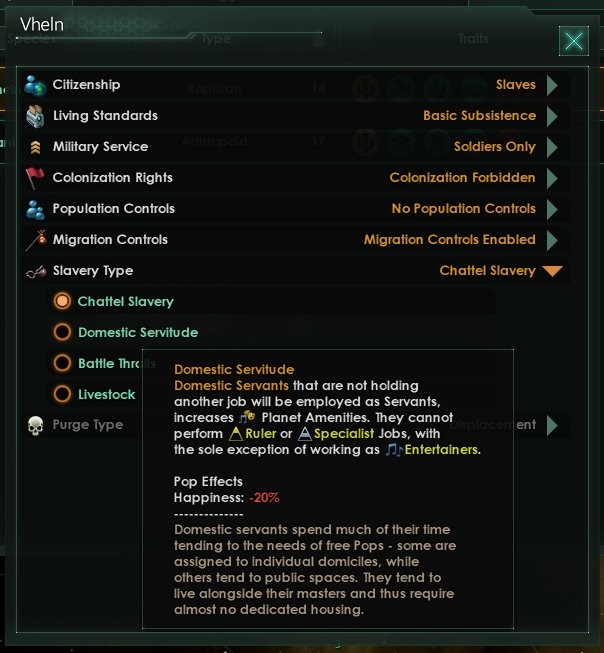Click the Population Controls icon
The height and width of the screenshot is (653, 604).
click(36, 209)
